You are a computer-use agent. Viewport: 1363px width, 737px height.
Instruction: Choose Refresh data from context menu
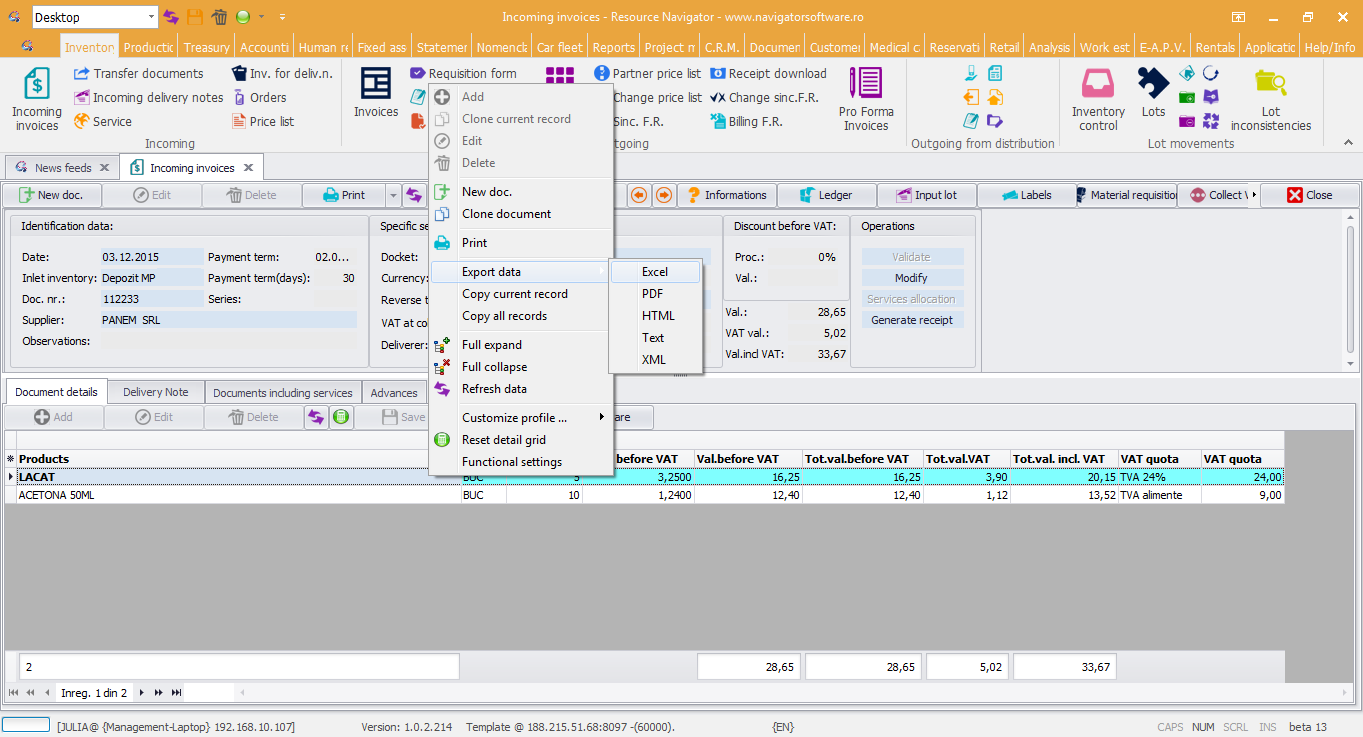(521, 389)
